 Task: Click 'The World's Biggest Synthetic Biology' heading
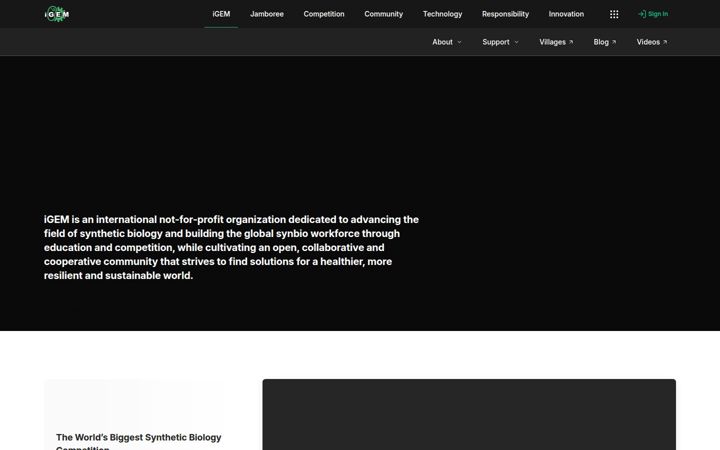139,441
